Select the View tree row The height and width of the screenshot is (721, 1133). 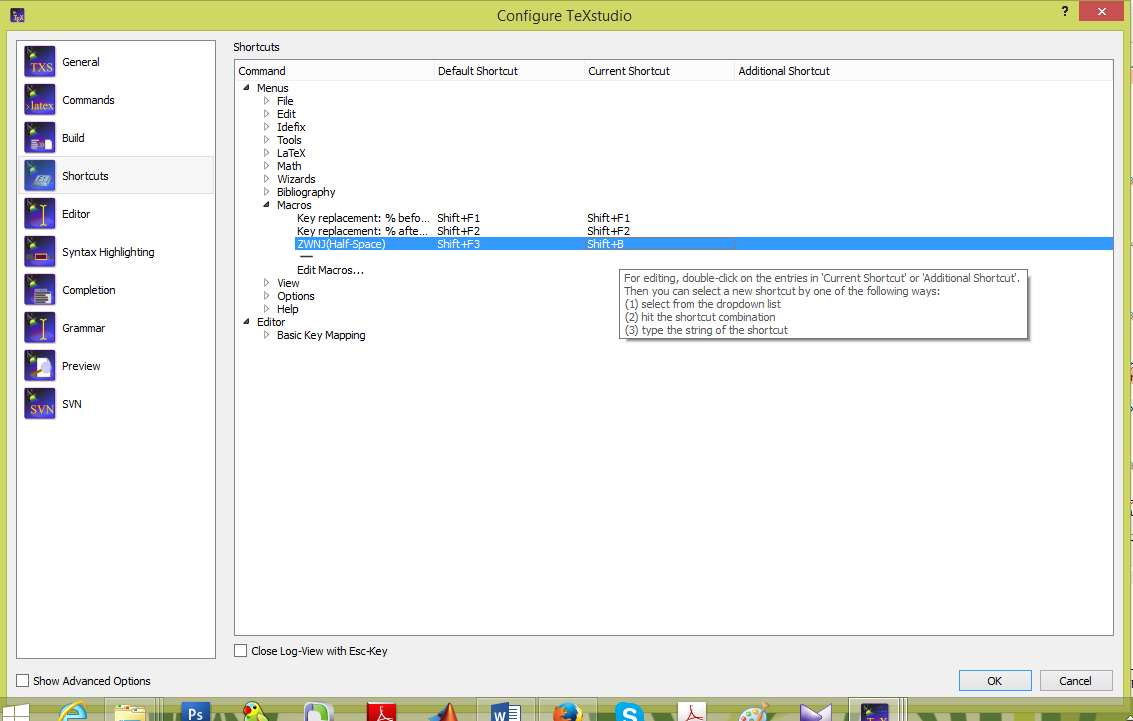coord(288,283)
